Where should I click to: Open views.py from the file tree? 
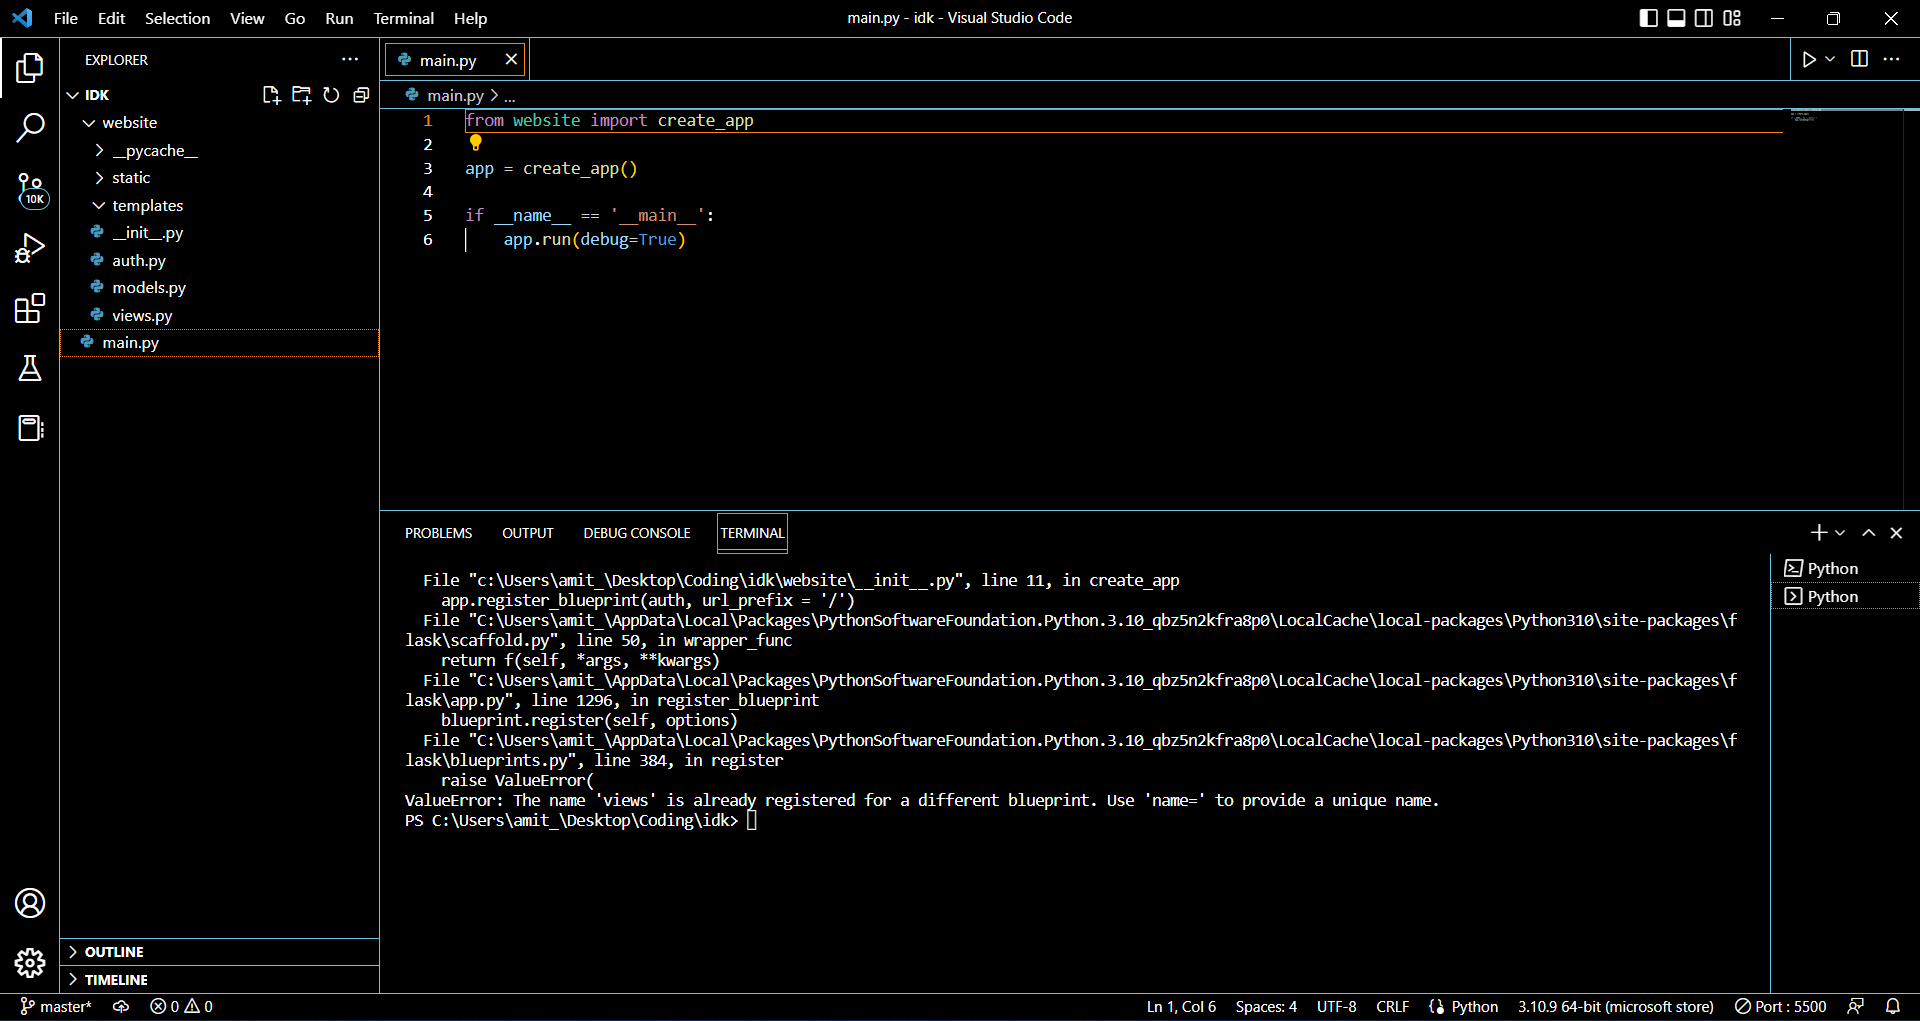pyautogui.click(x=142, y=315)
